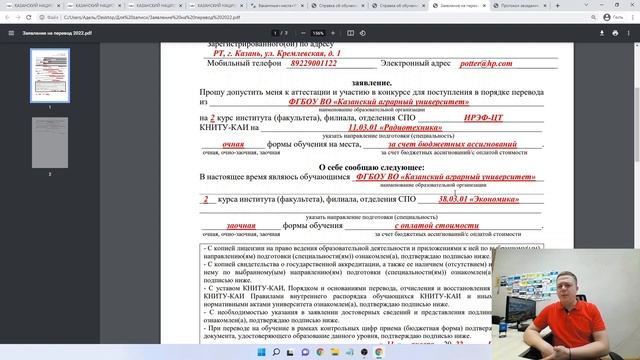Close the Протокол заседани tab

pos(545,6)
